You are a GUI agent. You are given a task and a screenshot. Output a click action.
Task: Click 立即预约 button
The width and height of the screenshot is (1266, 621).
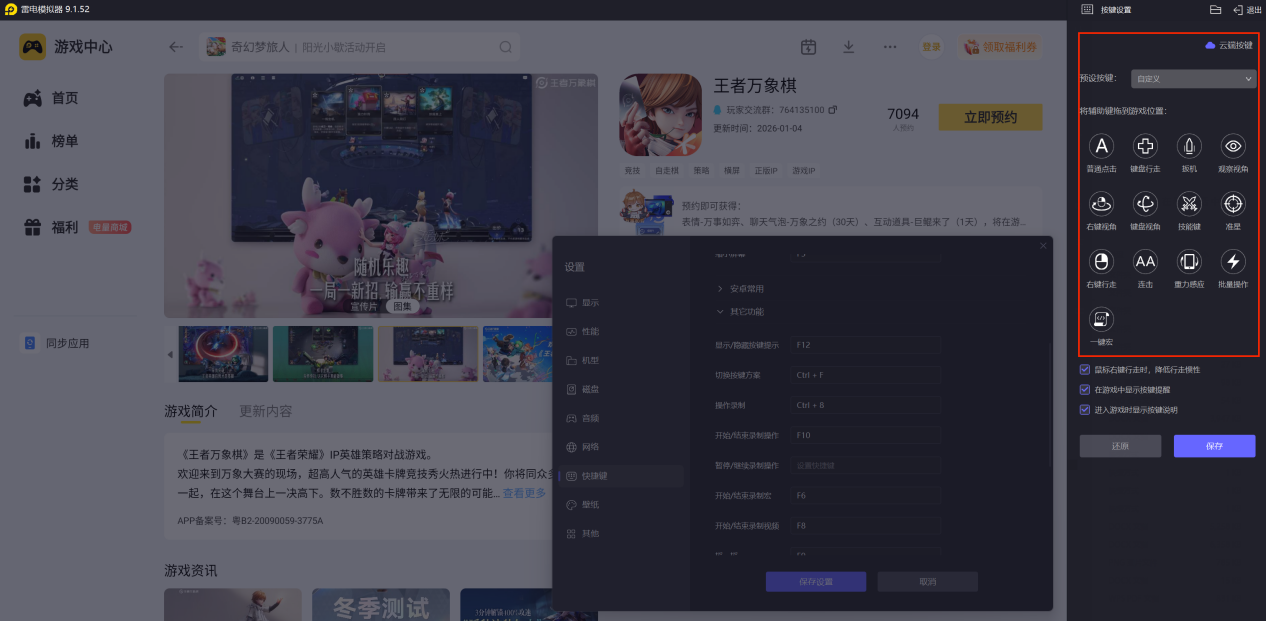point(990,117)
